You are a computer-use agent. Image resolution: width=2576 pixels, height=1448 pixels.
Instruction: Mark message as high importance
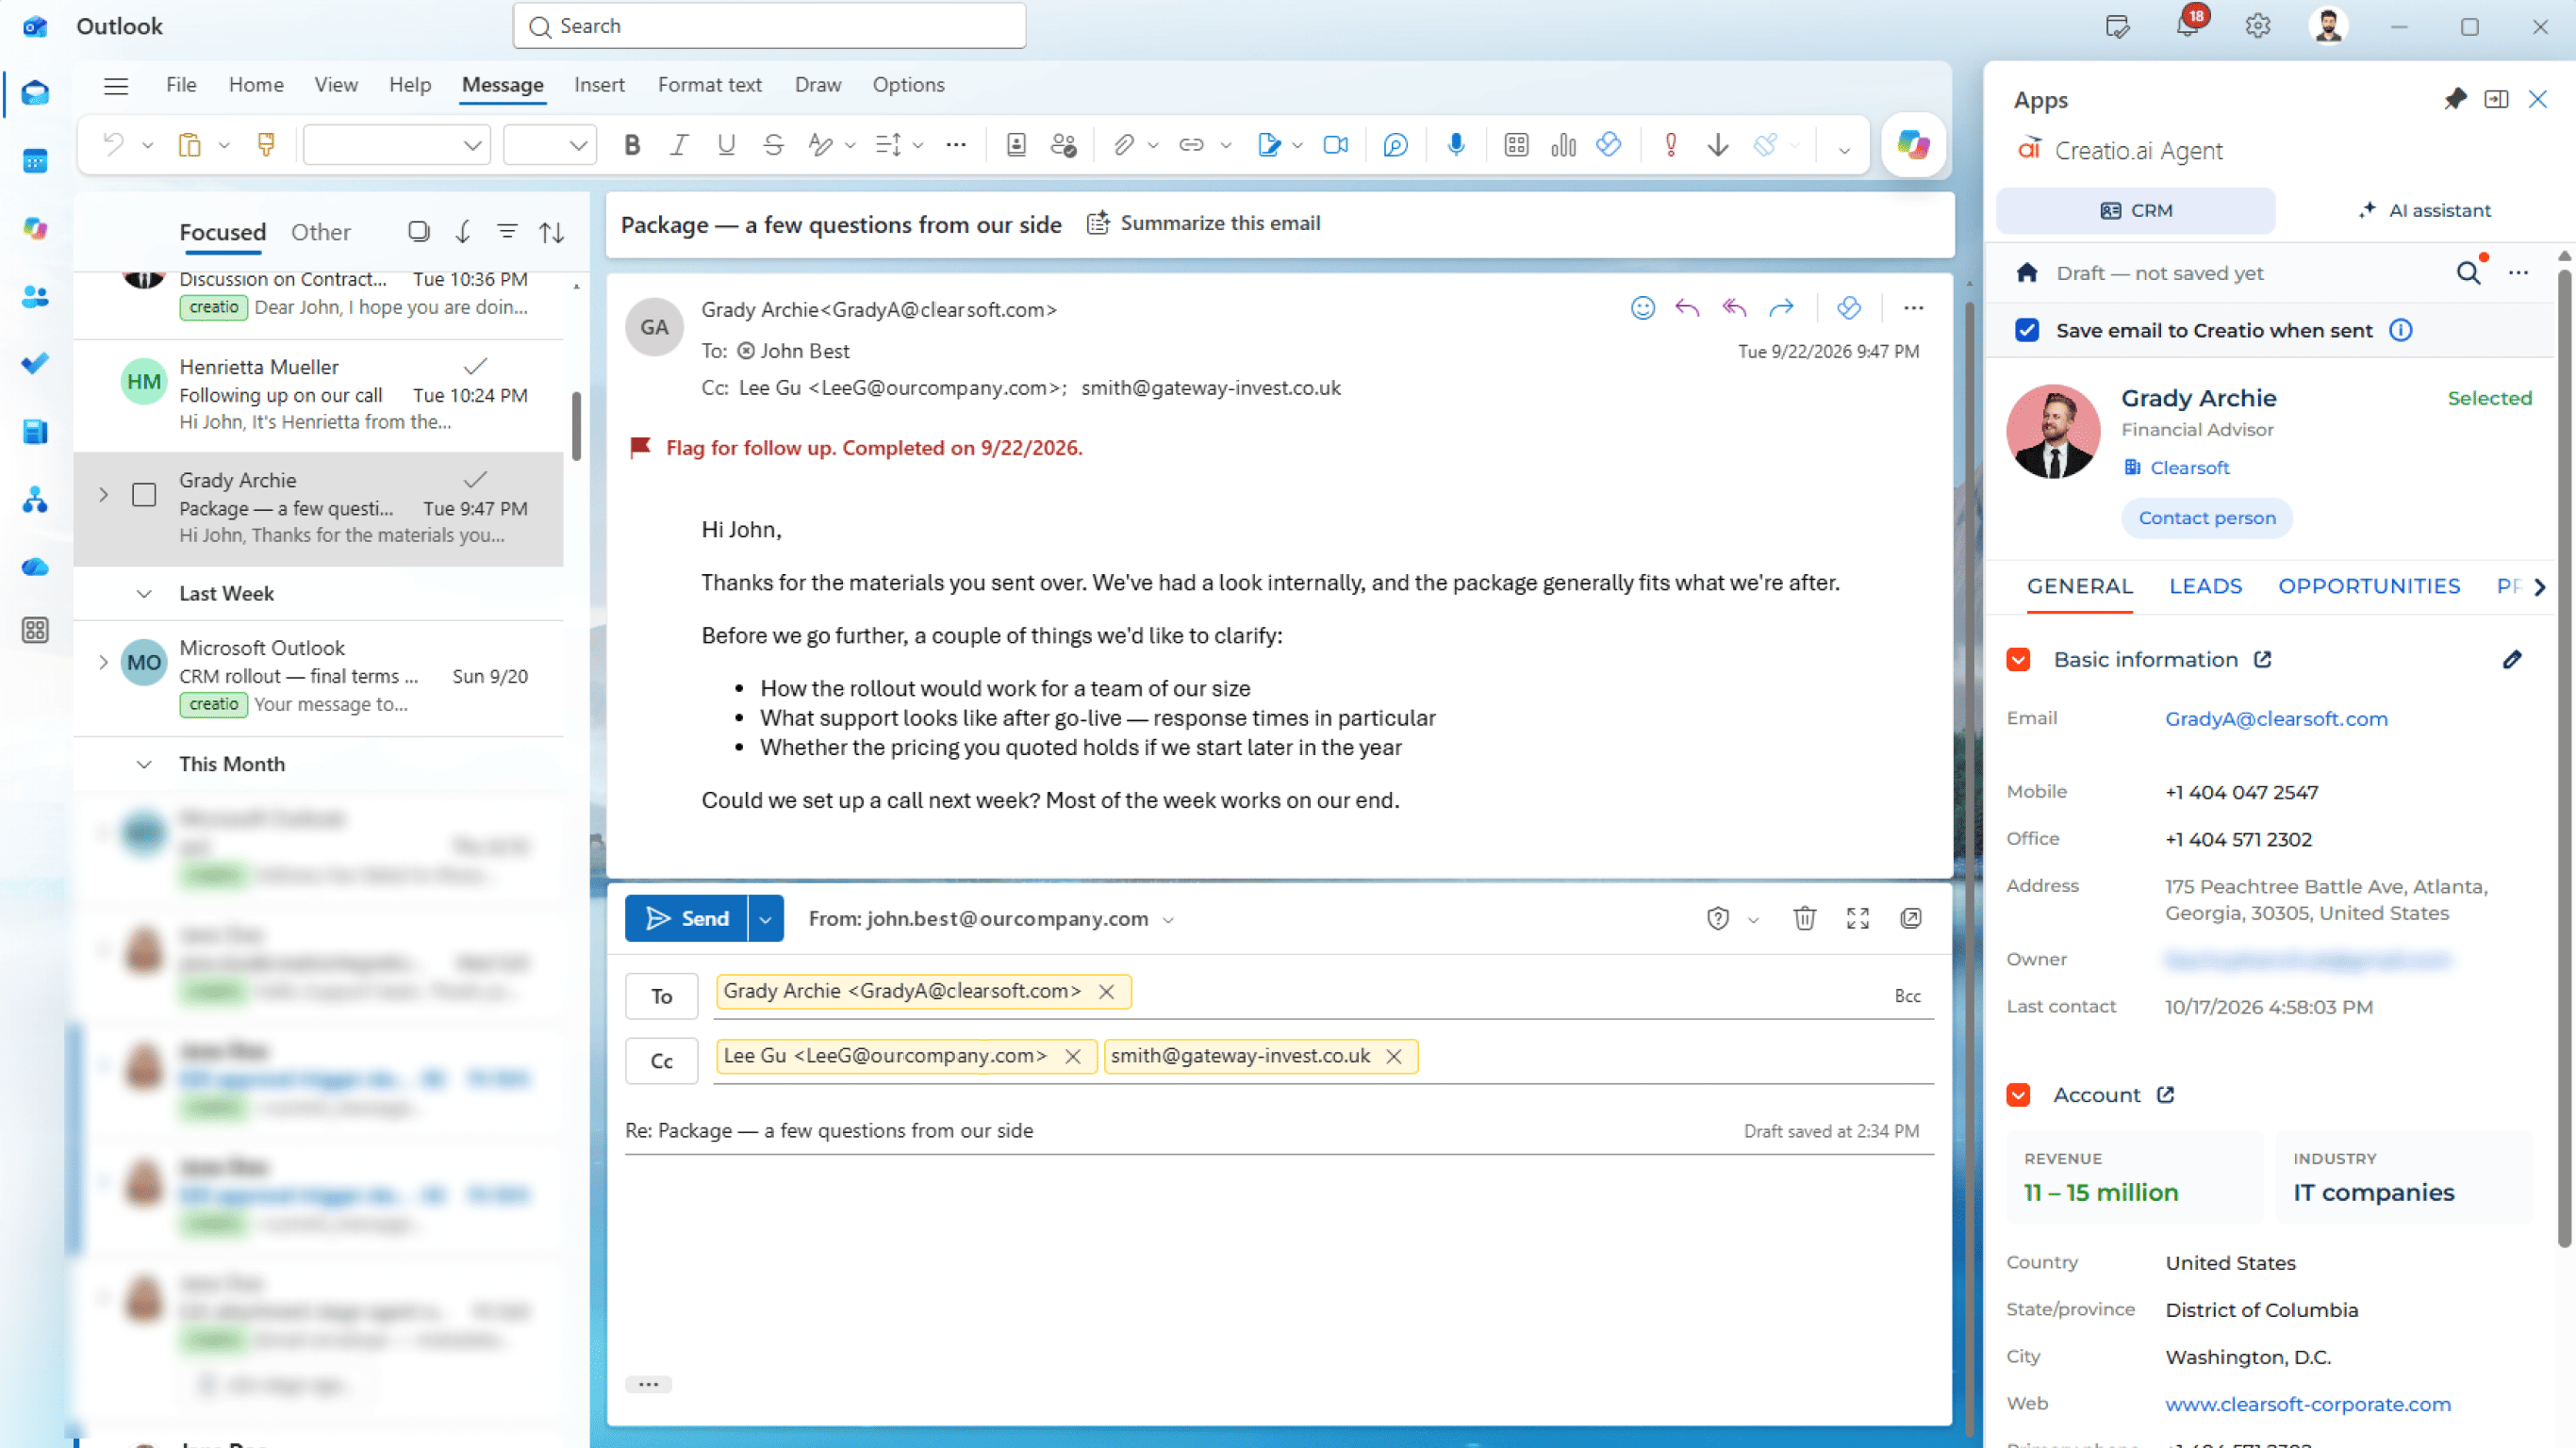(1670, 145)
